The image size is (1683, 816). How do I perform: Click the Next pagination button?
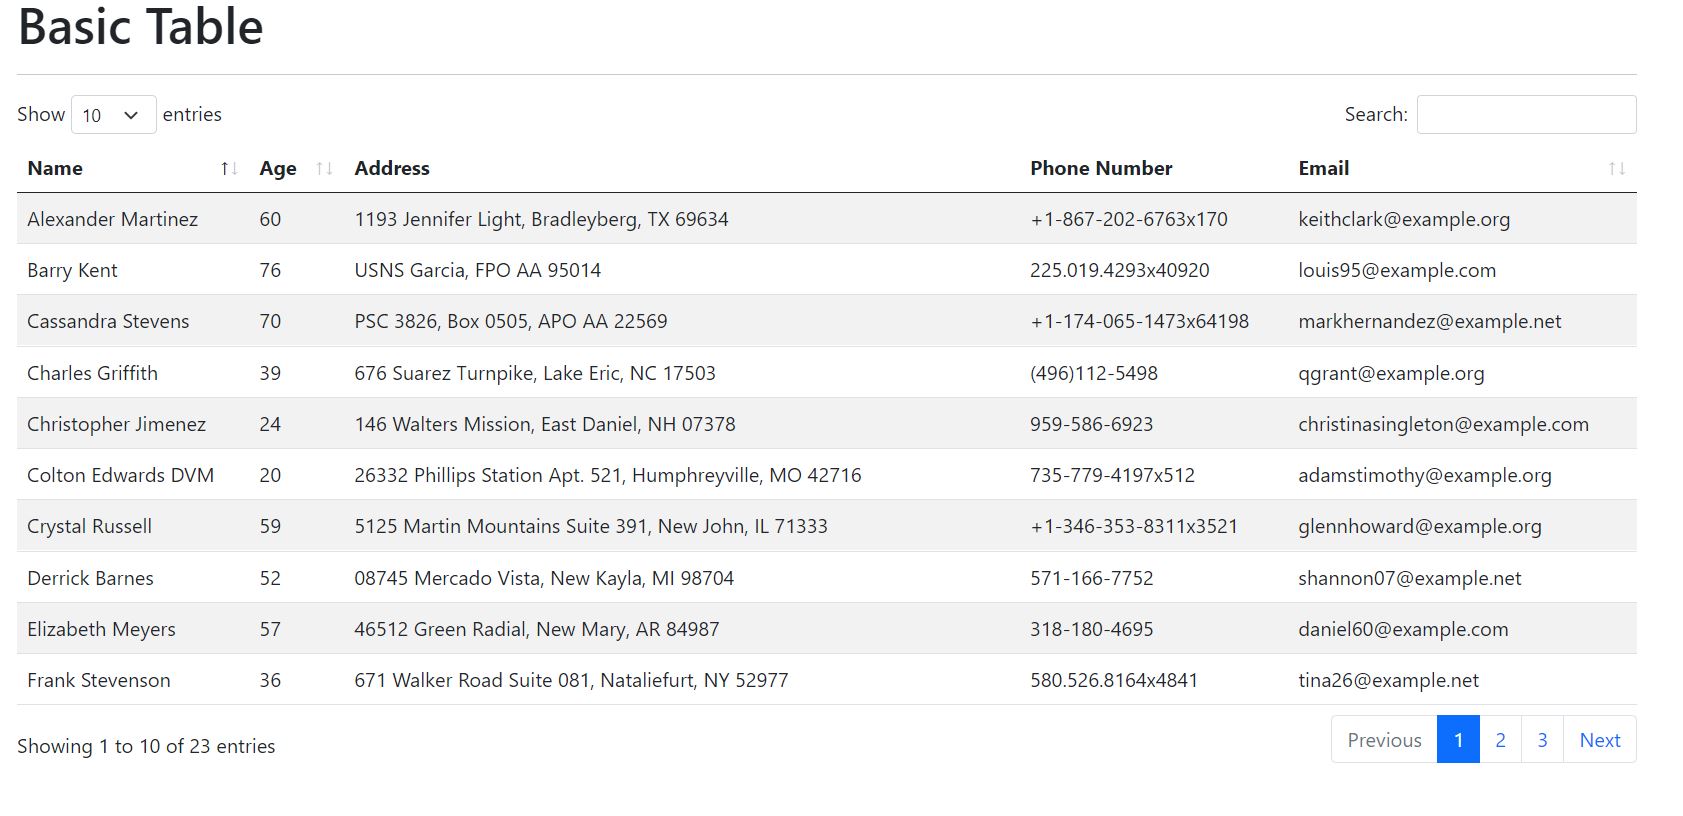pos(1600,740)
